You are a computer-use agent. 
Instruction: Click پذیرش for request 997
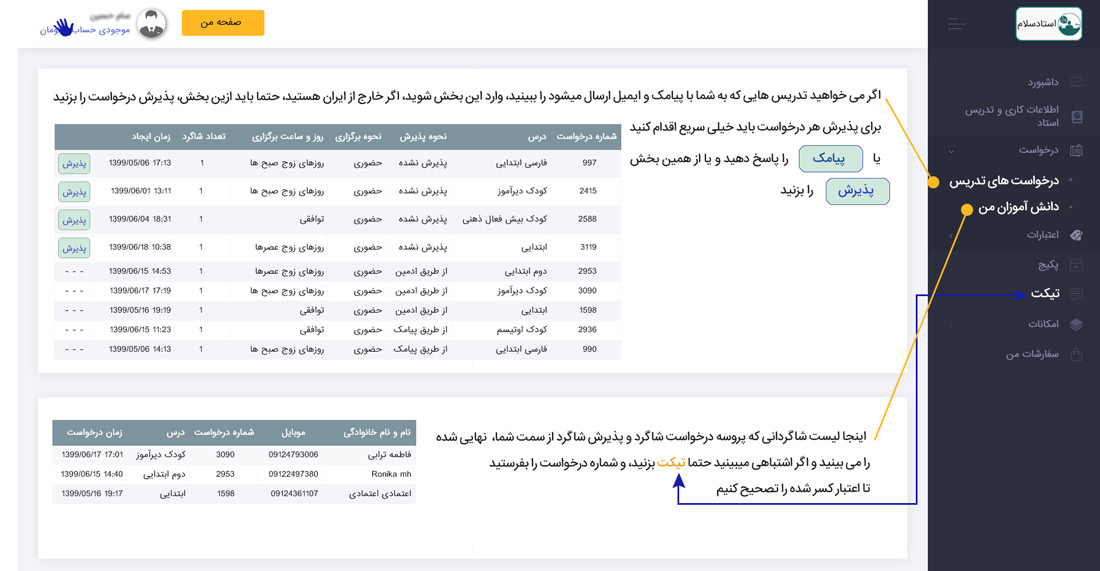pos(74,163)
